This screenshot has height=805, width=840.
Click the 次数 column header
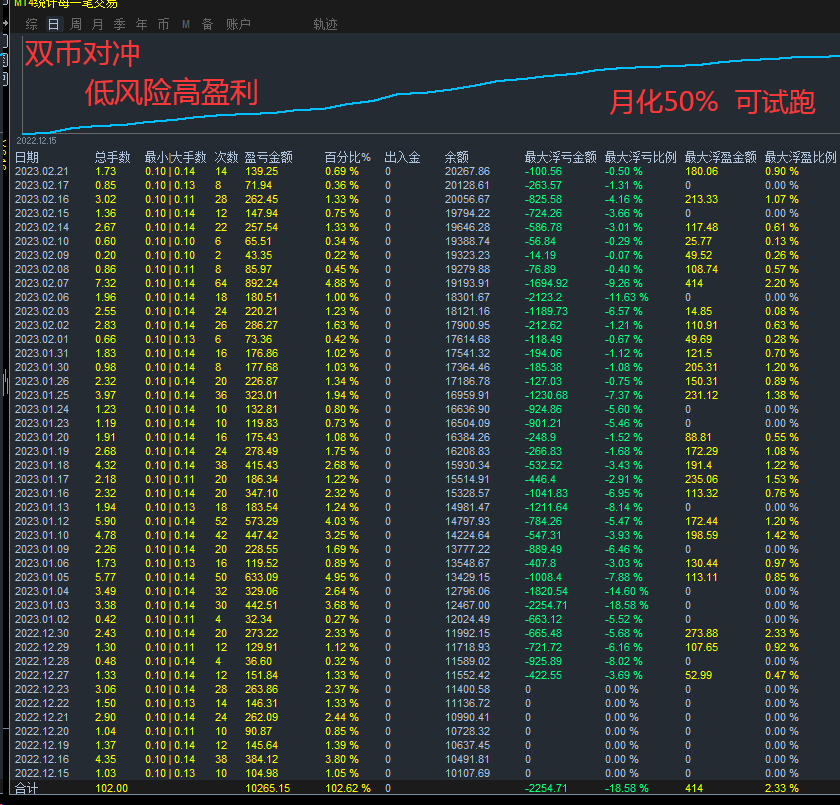tap(226, 157)
